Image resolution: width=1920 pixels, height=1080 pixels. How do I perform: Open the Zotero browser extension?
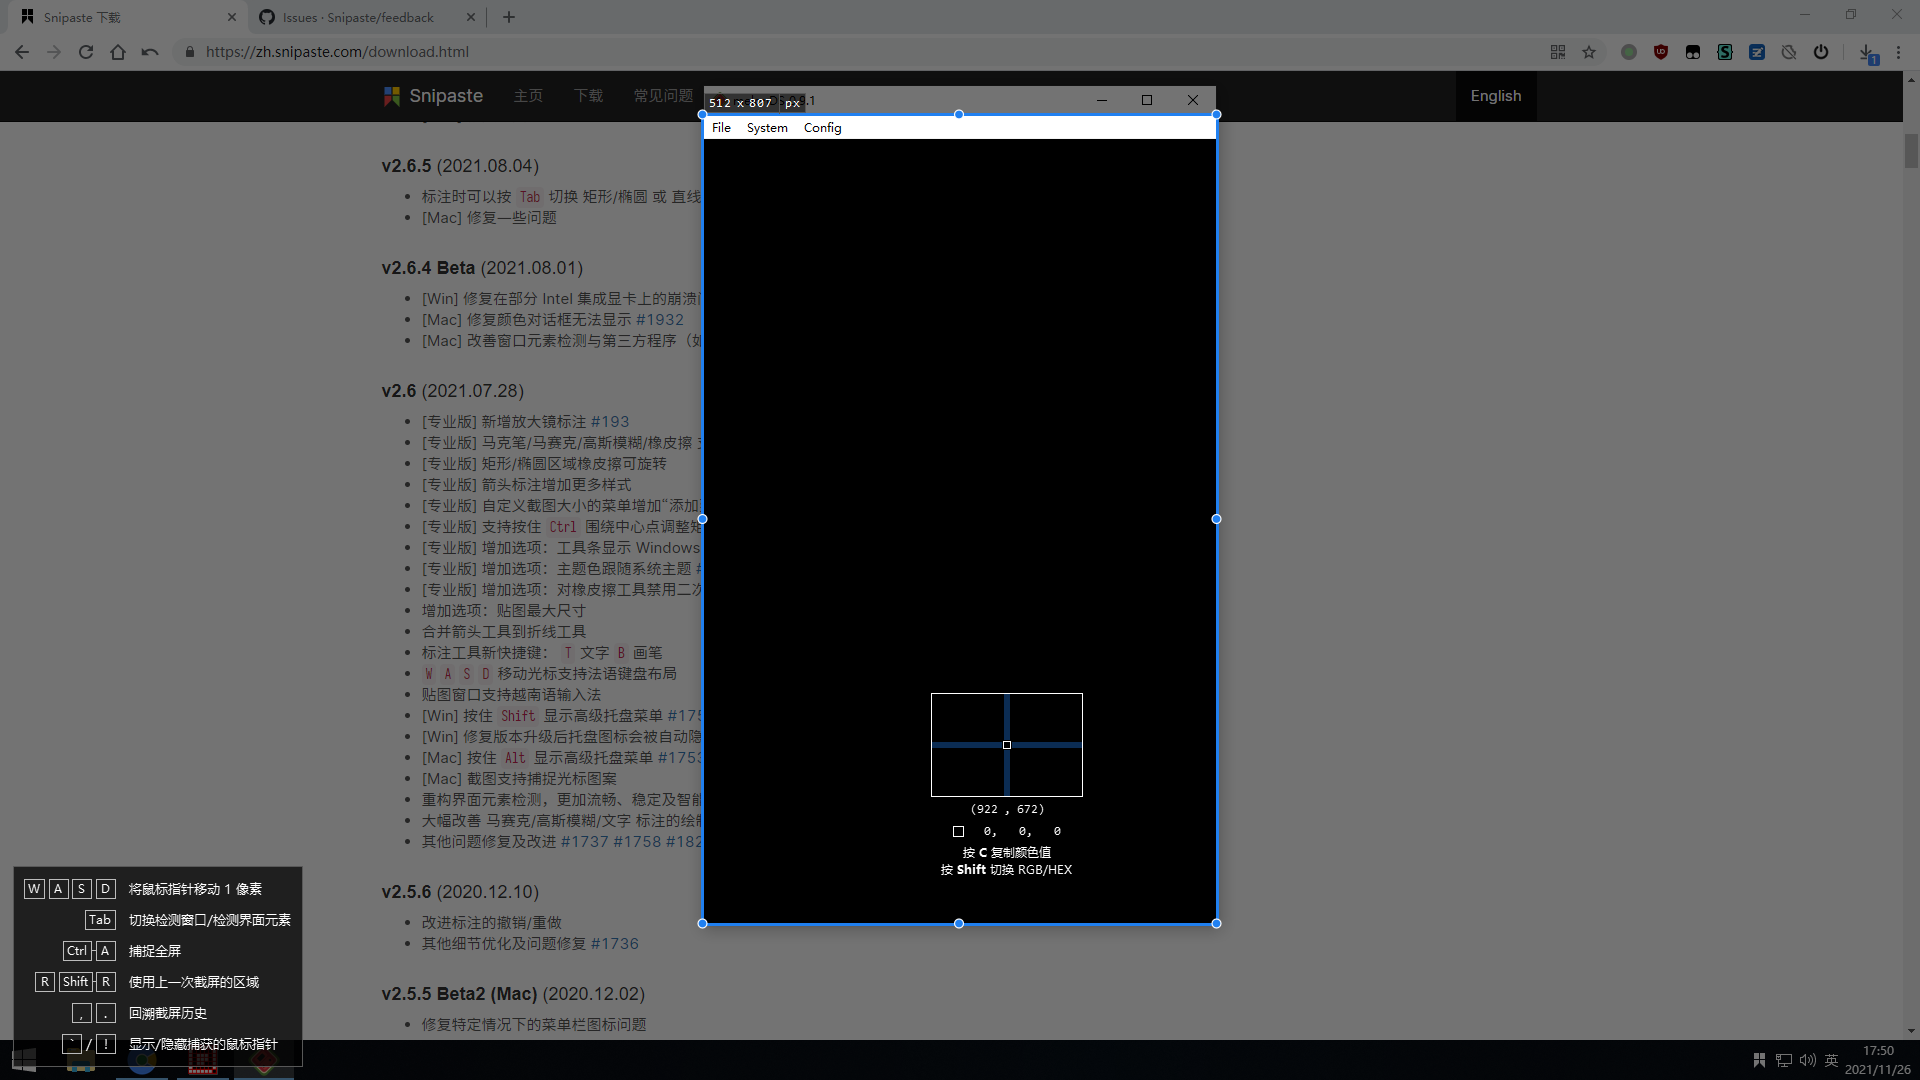(1757, 52)
